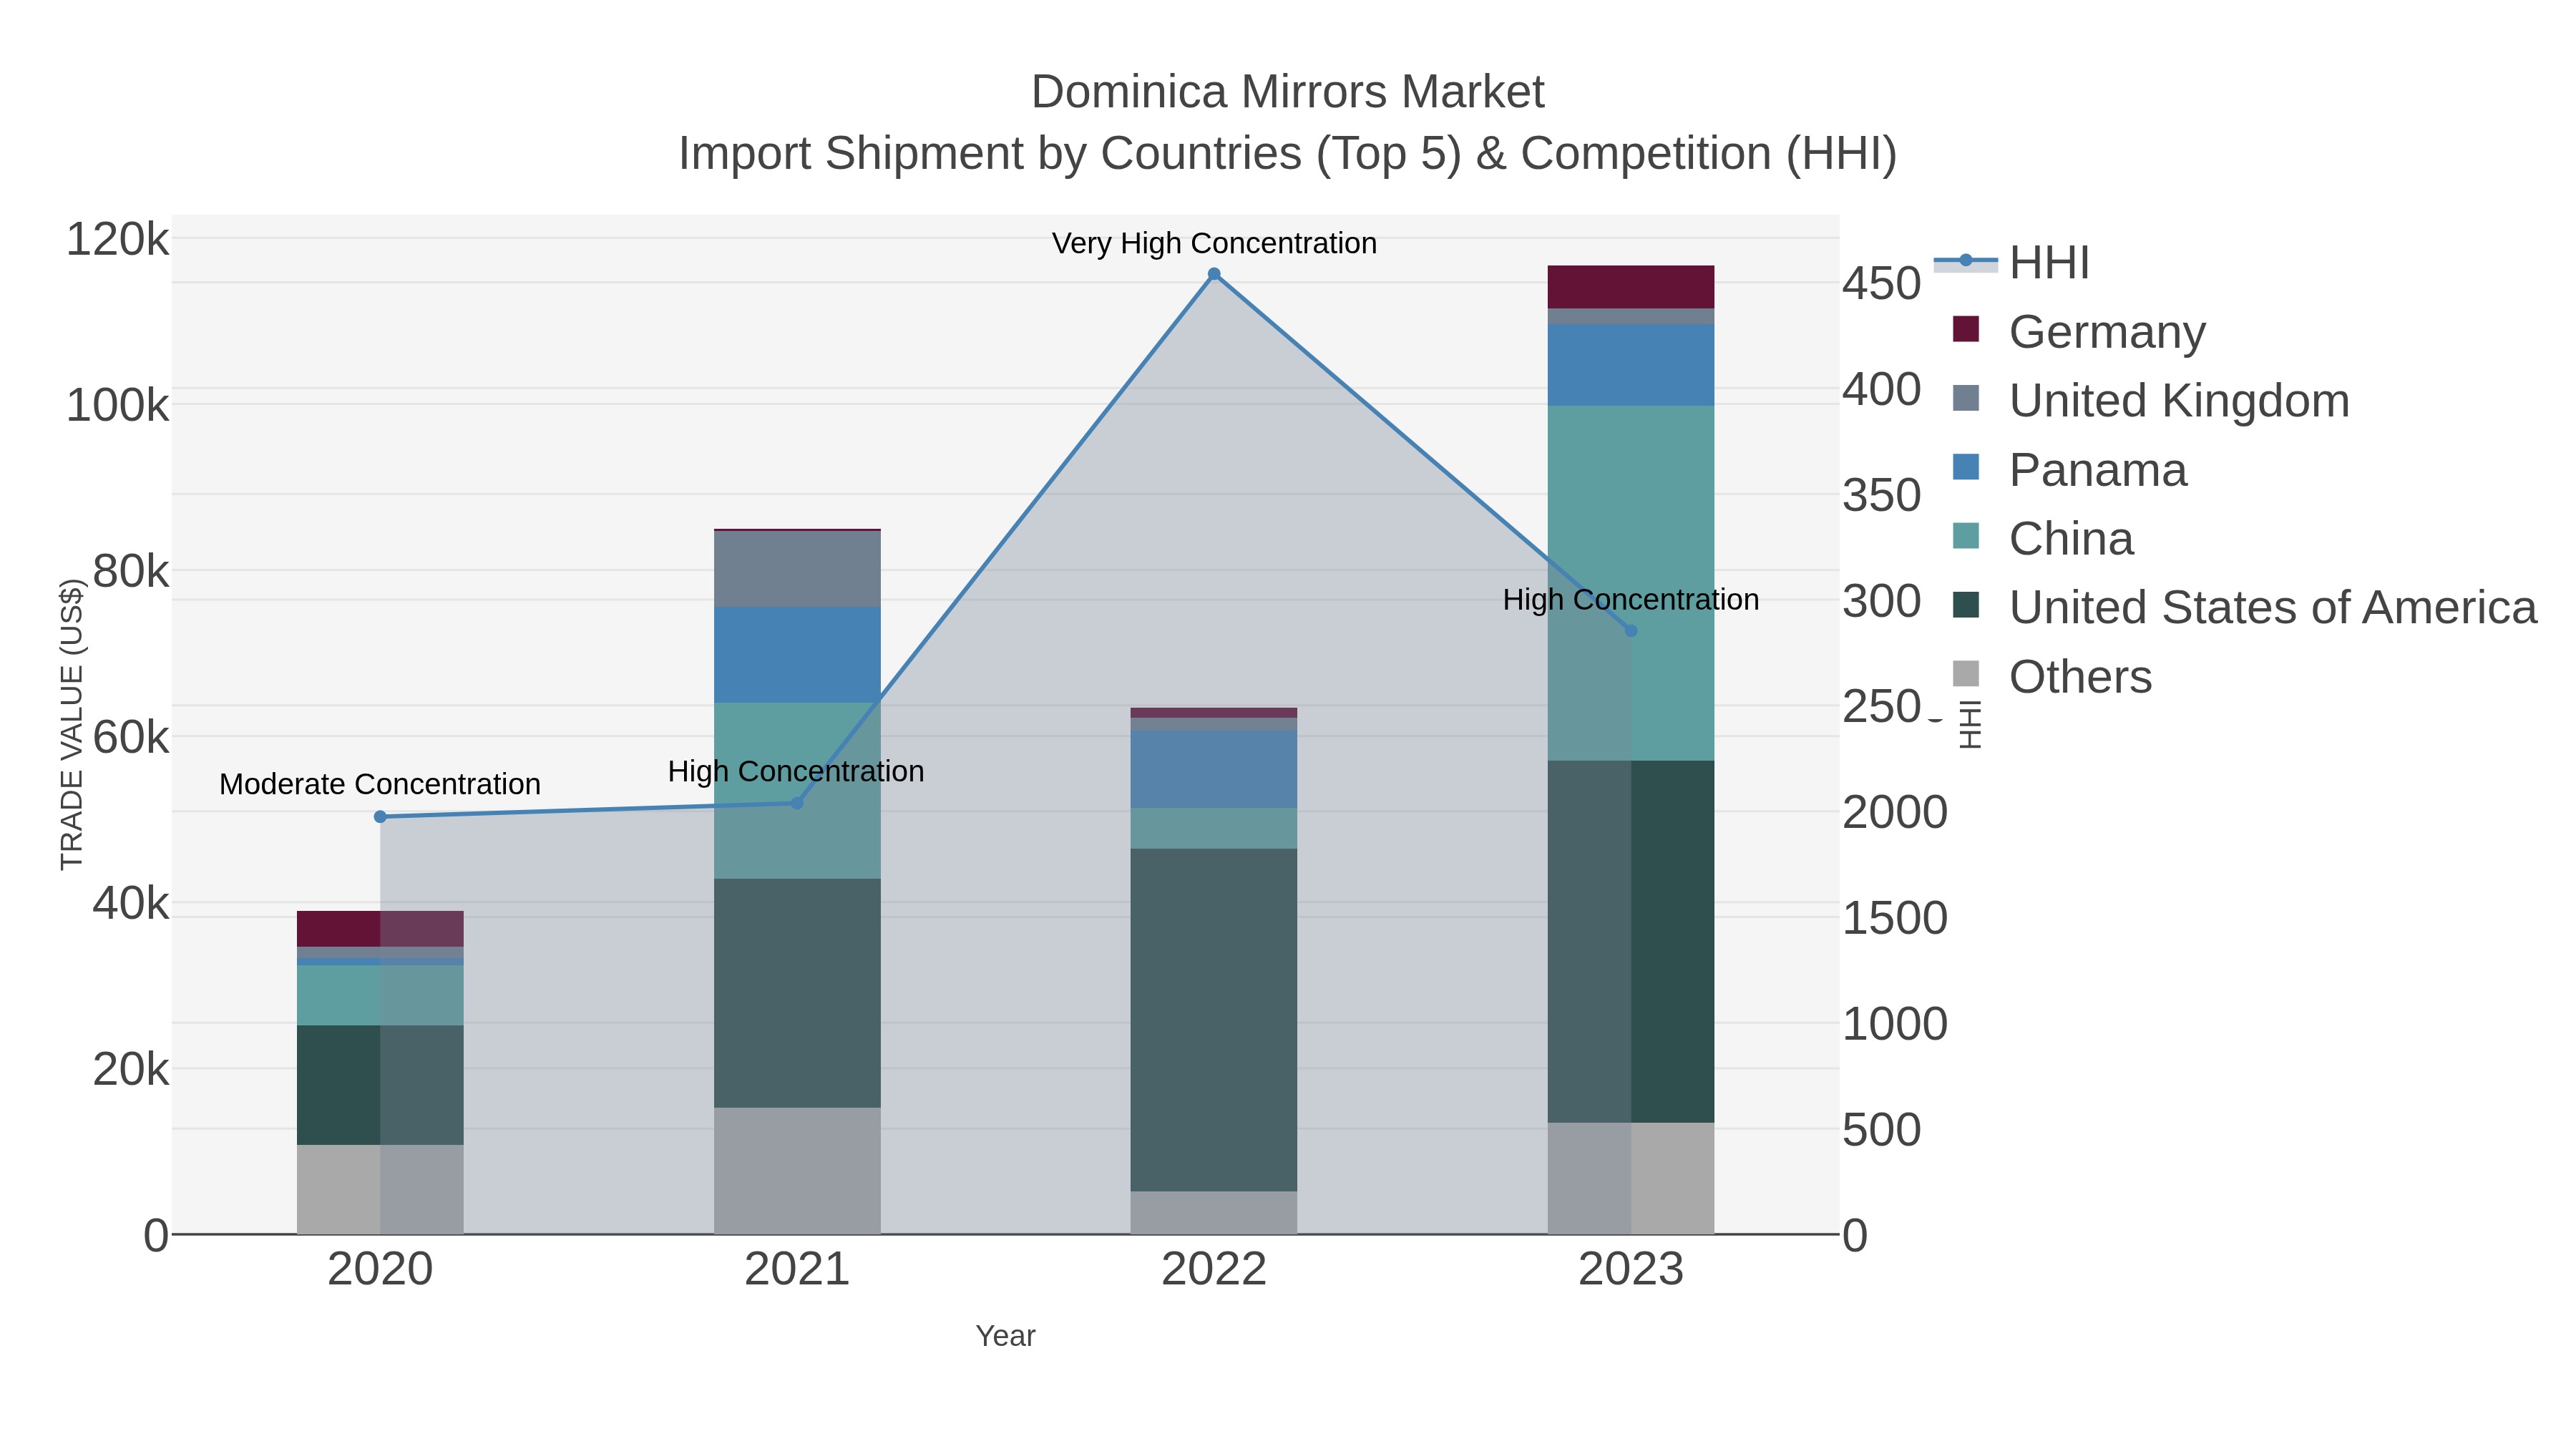
Task: Toggle the Others legend entry
Action: [x=2052, y=676]
